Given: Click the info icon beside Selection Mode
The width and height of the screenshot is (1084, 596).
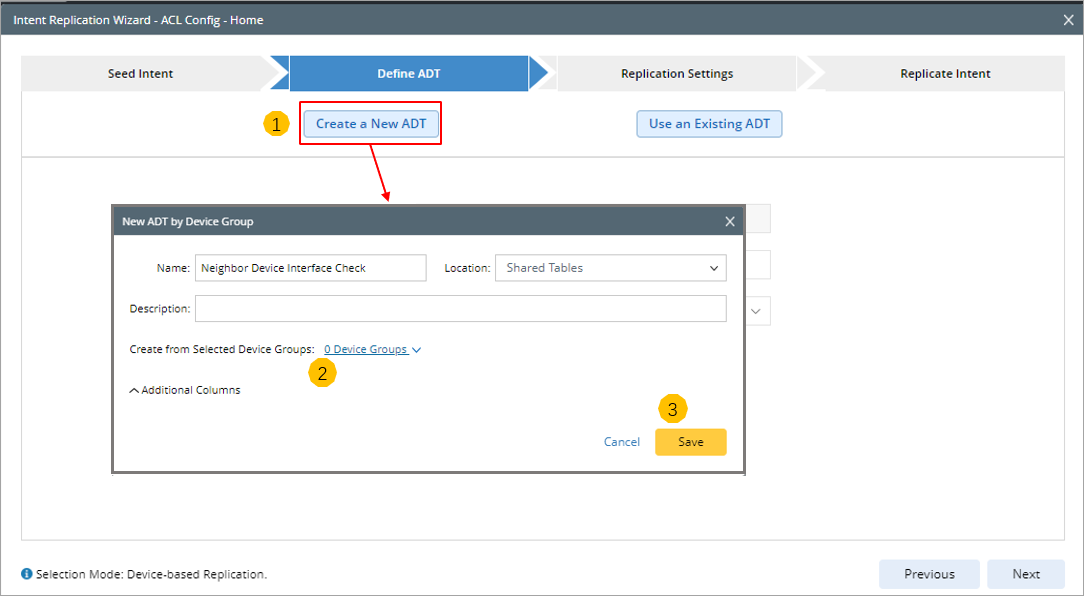Looking at the screenshot, I should click(x=27, y=574).
